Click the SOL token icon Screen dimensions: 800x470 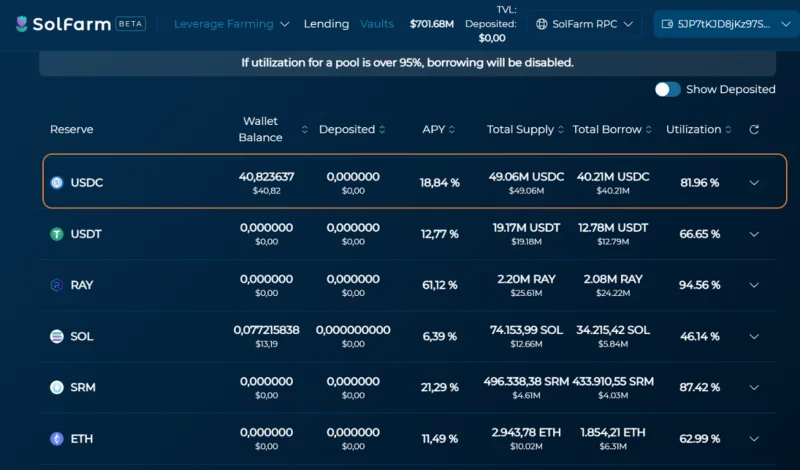[57, 336]
